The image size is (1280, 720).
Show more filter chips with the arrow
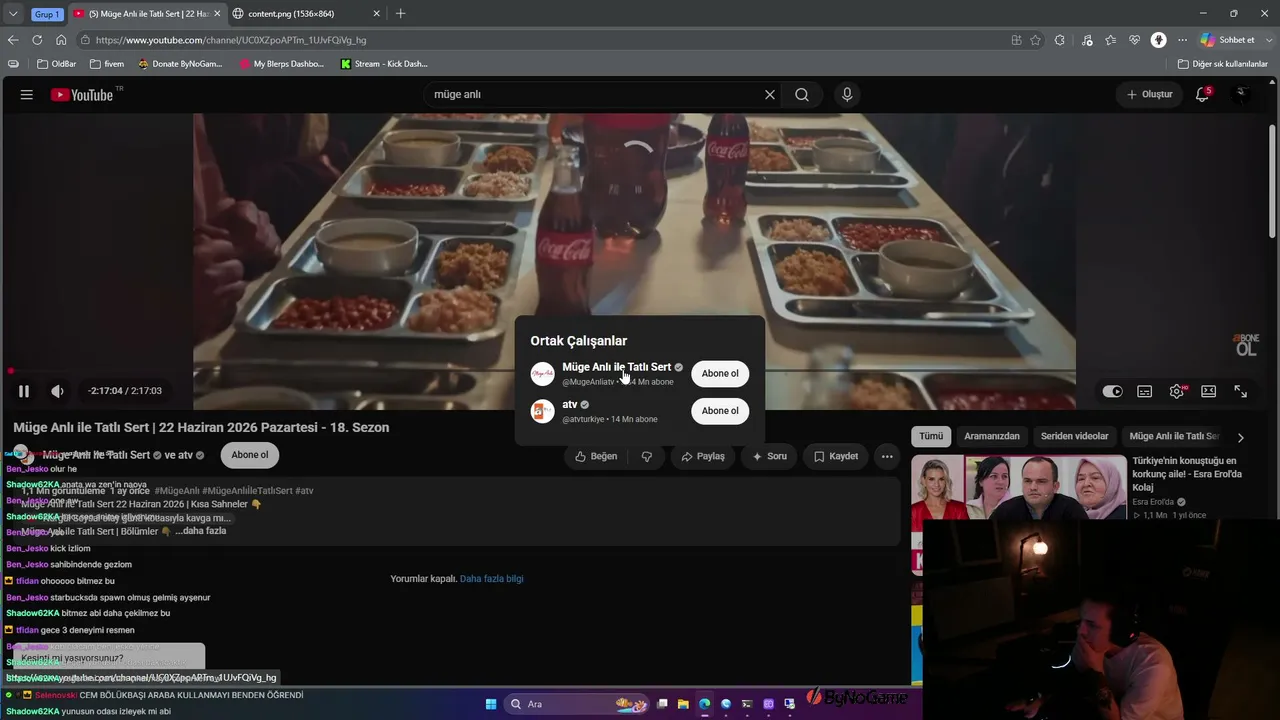click(1241, 437)
